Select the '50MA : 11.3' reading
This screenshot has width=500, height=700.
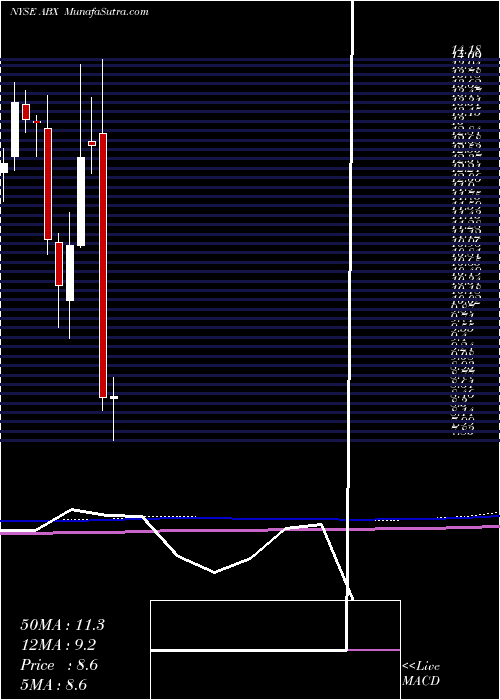coord(62,625)
